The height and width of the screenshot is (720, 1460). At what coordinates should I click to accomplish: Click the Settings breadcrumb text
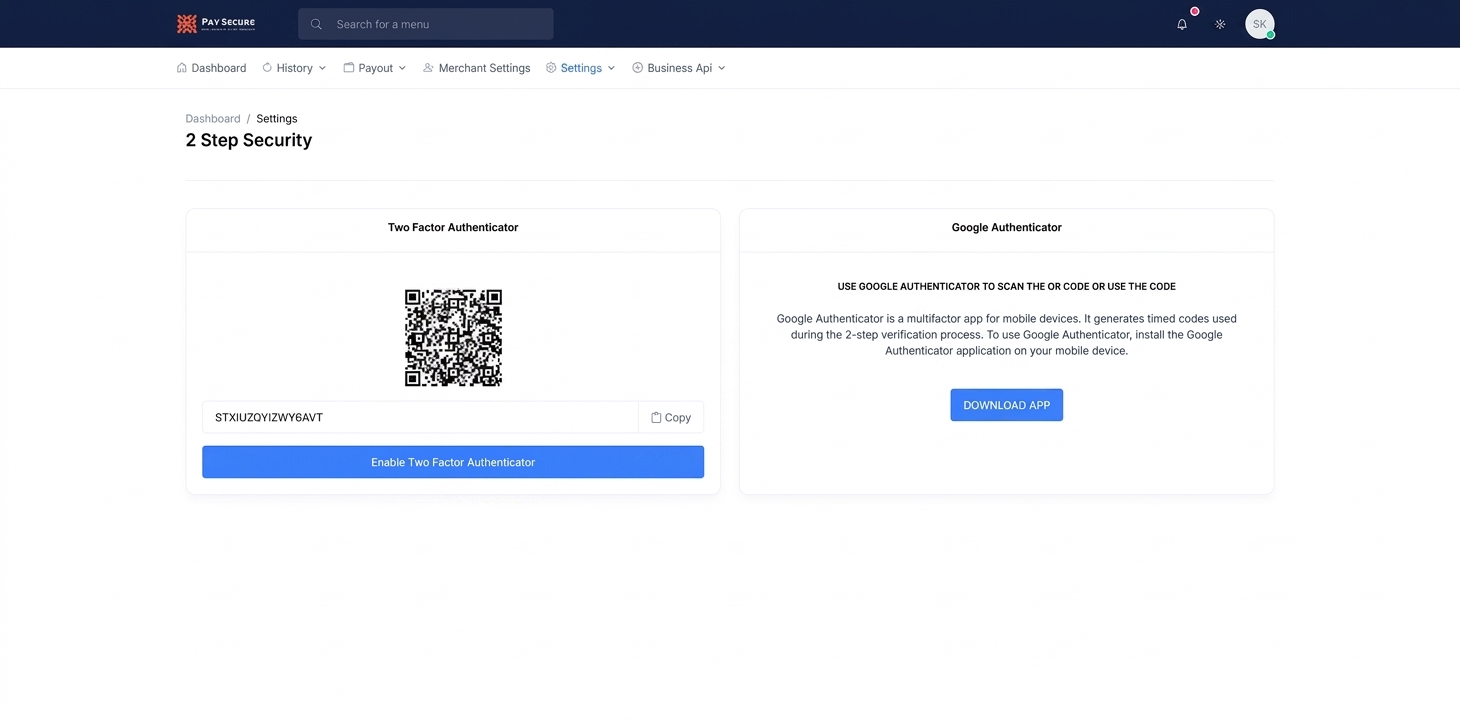click(277, 118)
